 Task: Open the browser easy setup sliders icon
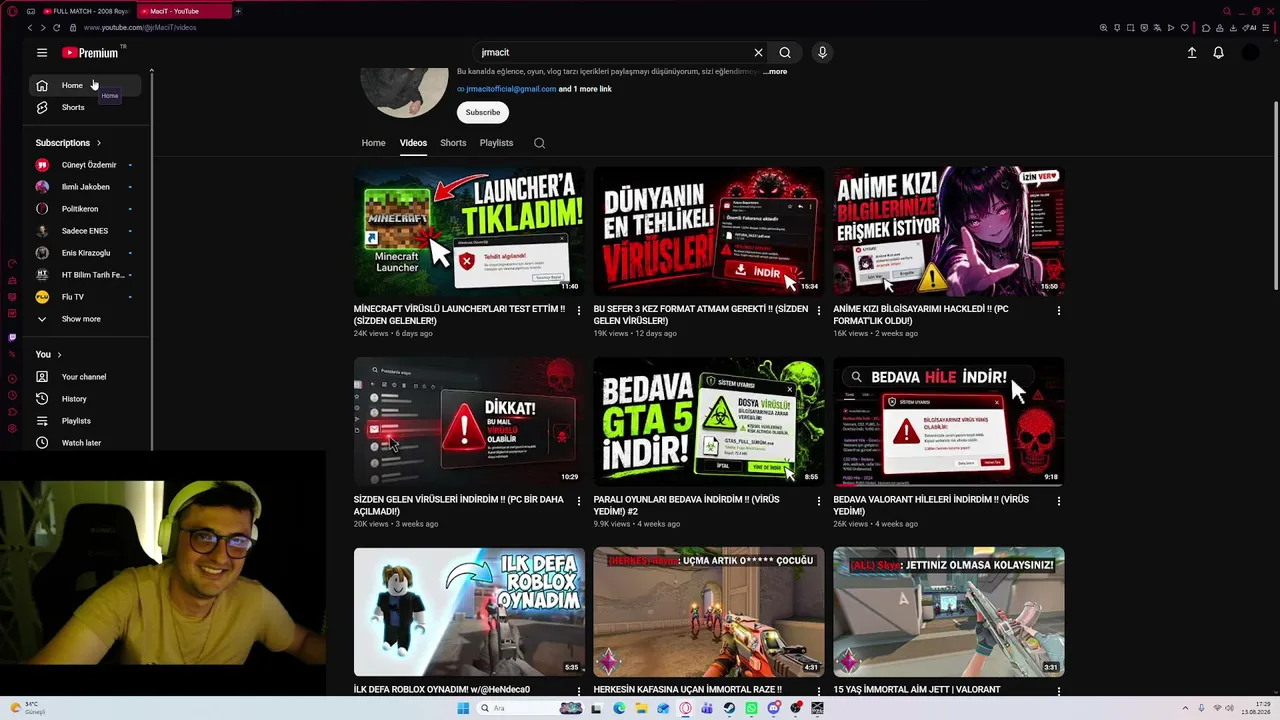point(1266,28)
